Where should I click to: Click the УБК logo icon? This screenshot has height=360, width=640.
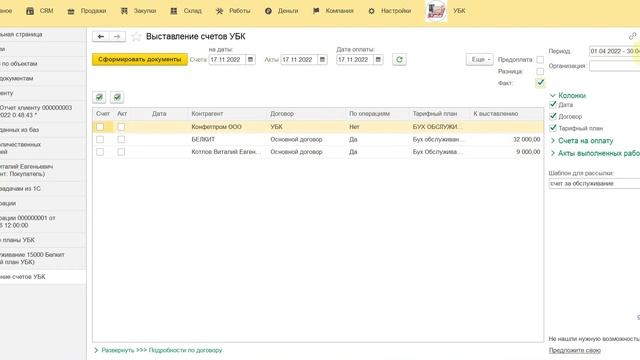click(x=436, y=11)
